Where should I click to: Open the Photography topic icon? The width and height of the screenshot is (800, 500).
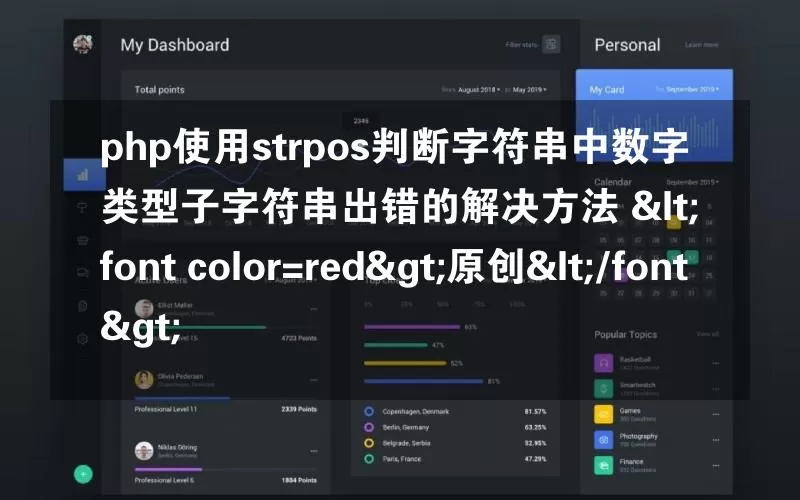pyautogui.click(x=604, y=440)
